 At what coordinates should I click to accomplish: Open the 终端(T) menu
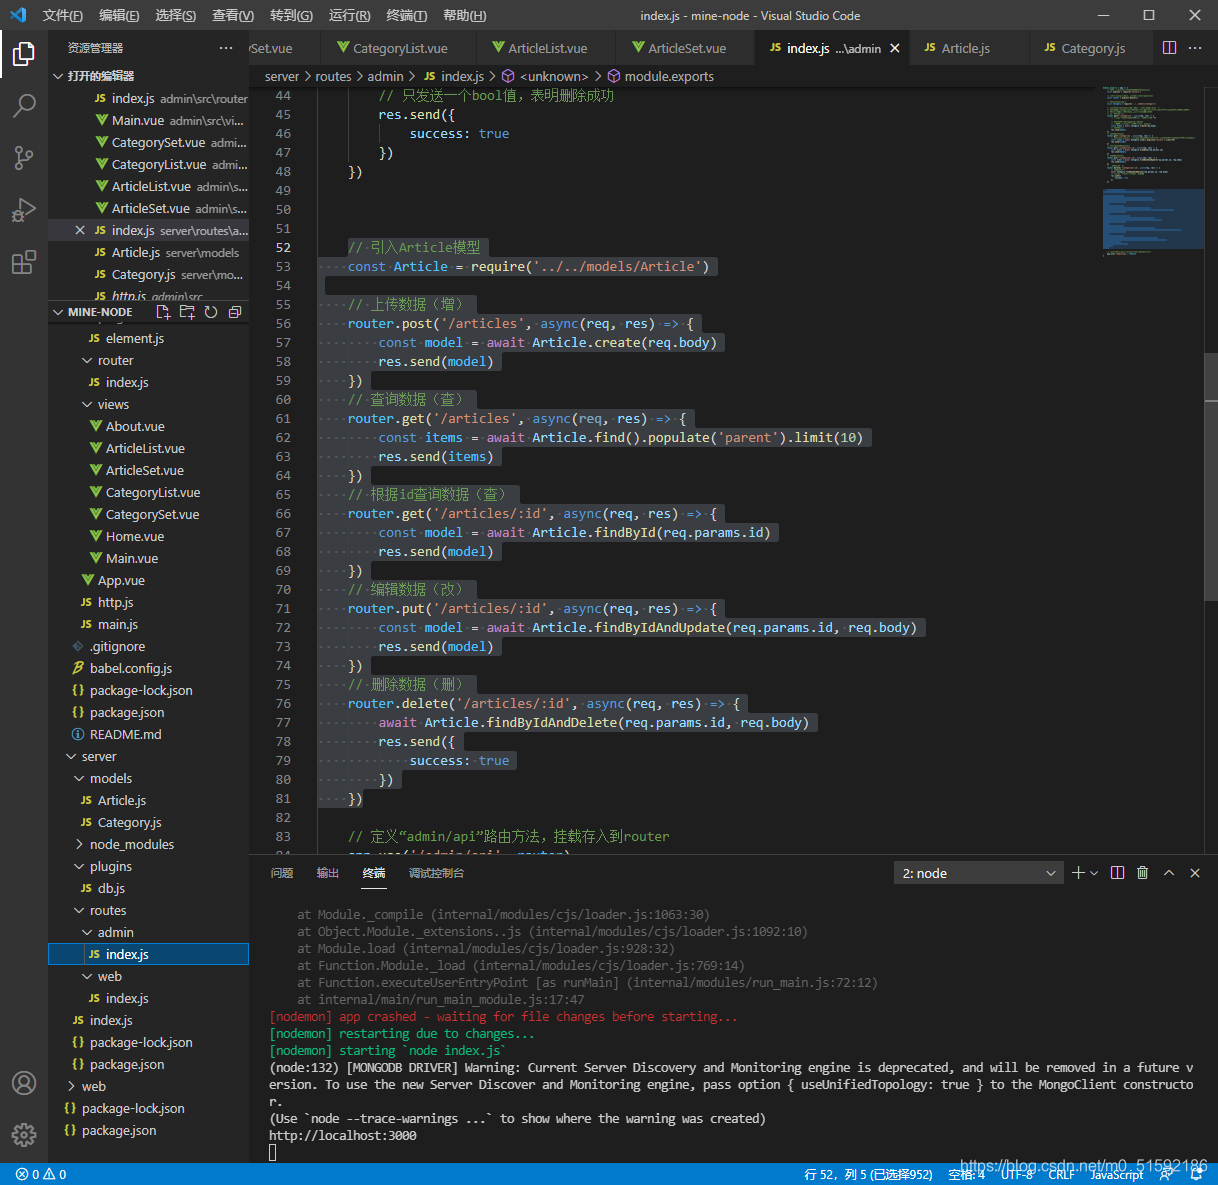406,15
